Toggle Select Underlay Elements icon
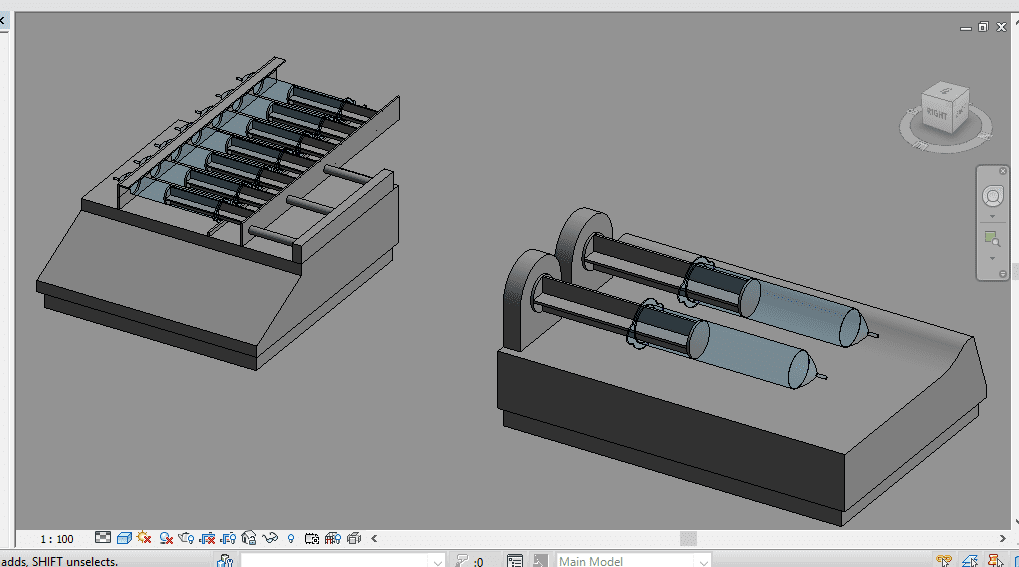The image size is (1019, 567). pyautogui.click(x=970, y=560)
